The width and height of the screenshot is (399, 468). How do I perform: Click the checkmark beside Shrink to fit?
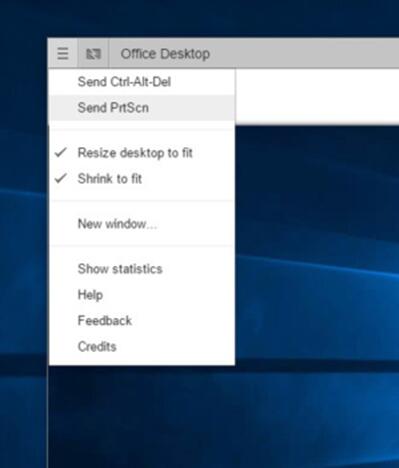point(61,178)
